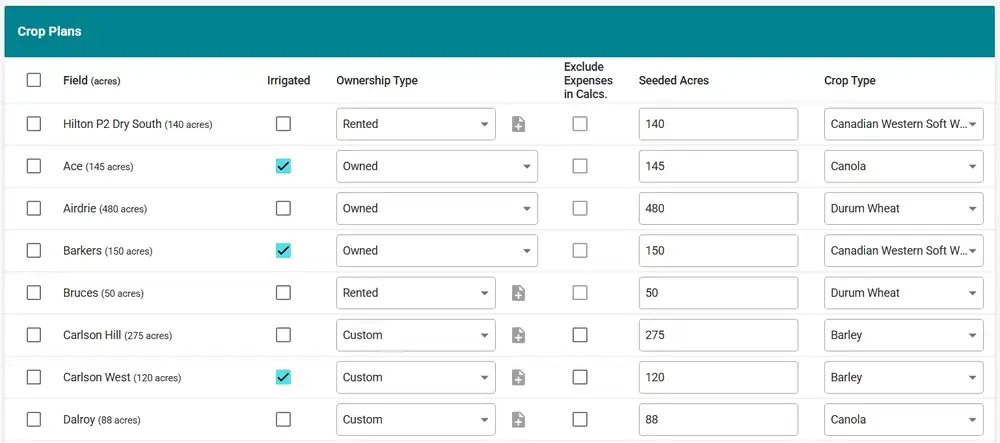Edit Seeded Acres field showing 275
Screen dimensions: 1000x443
pos(718,335)
